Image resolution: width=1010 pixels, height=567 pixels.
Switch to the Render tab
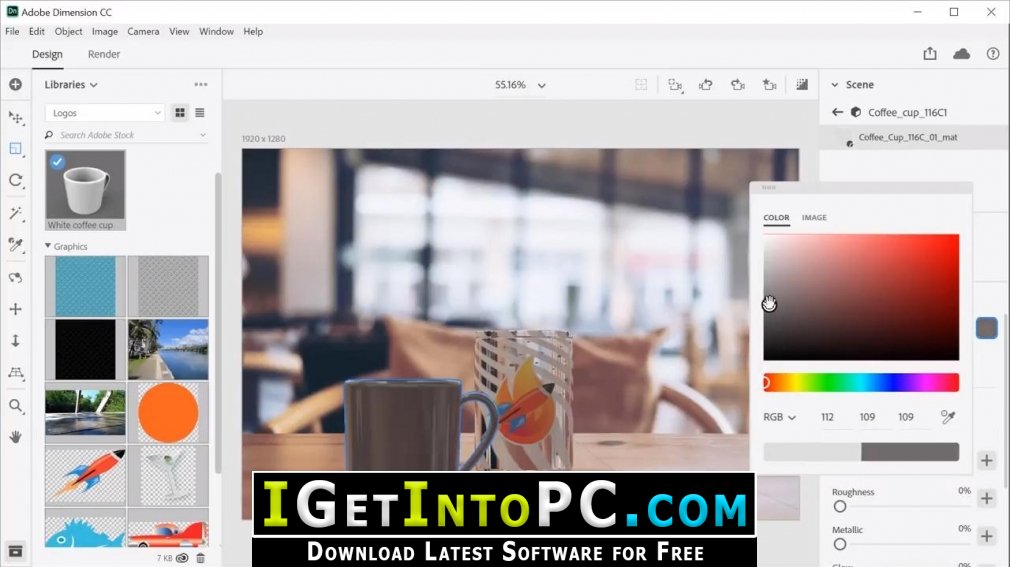pos(104,54)
